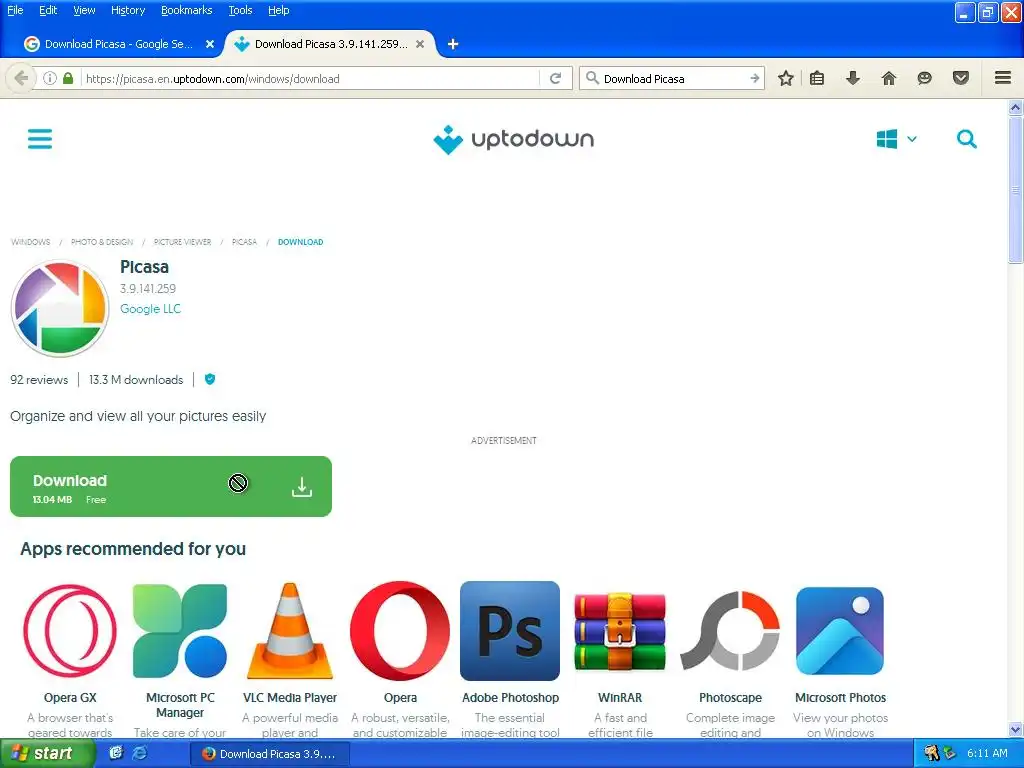Click the taskbar clock 6:11 AM
This screenshot has width=1024, height=768.
[x=987, y=753]
